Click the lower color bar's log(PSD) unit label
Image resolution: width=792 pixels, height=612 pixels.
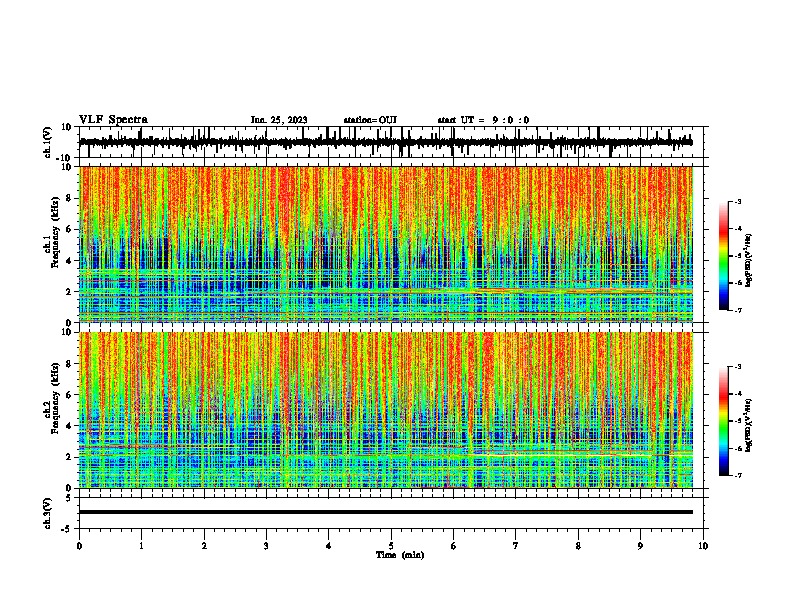tap(749, 425)
